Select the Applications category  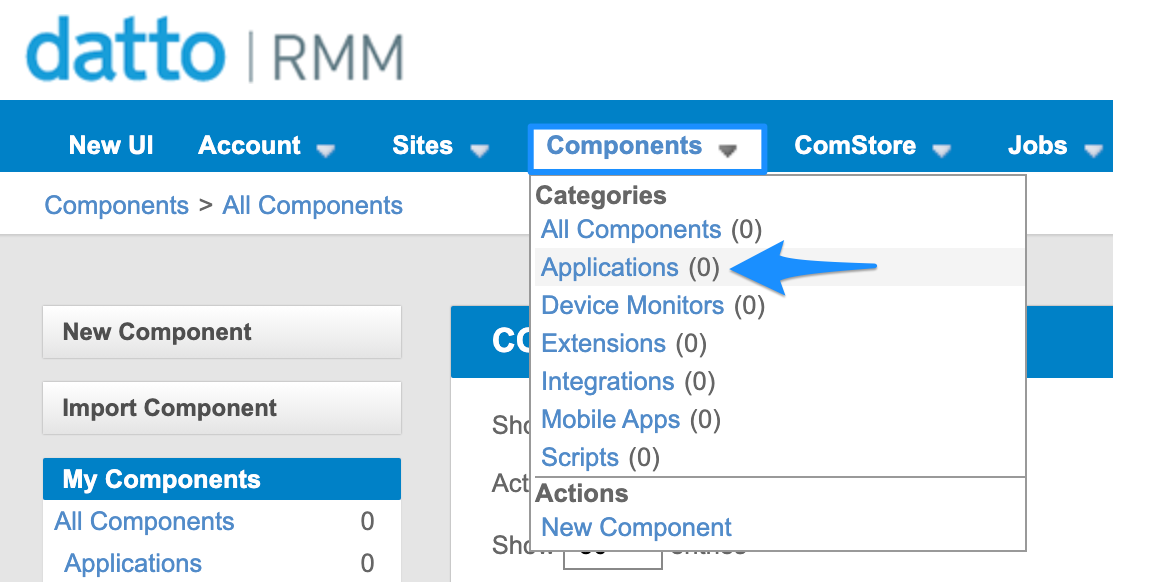coord(609,267)
